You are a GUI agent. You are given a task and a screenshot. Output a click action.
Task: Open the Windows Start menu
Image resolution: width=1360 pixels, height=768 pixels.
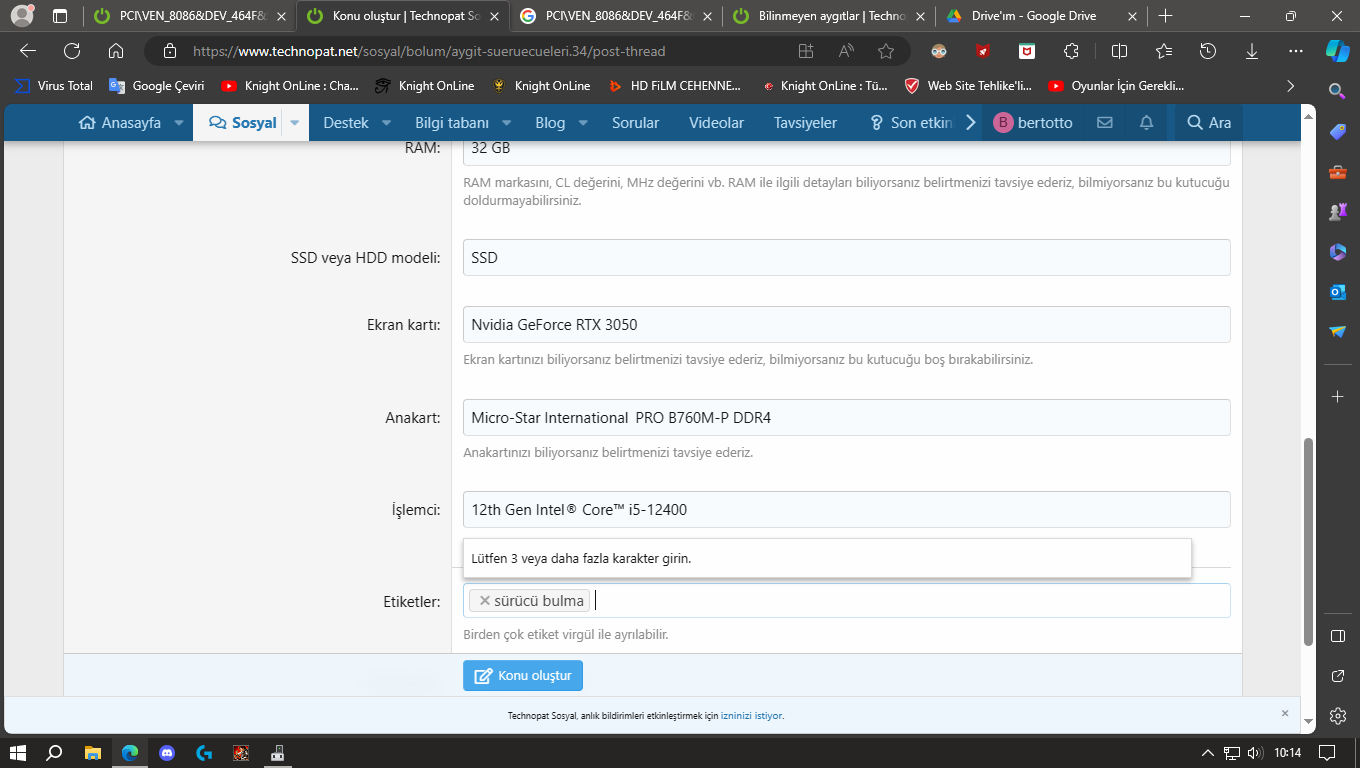tap(18, 752)
